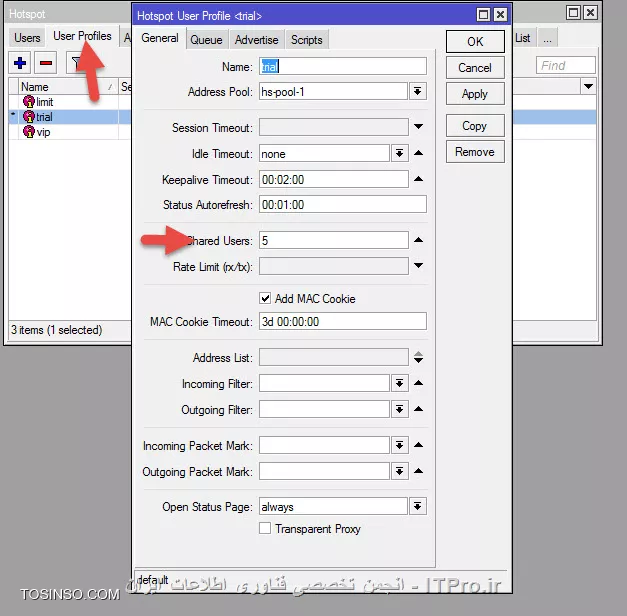Open Outgoing Packet Mark dropdown
The width and height of the screenshot is (627, 616).
click(x=399, y=471)
